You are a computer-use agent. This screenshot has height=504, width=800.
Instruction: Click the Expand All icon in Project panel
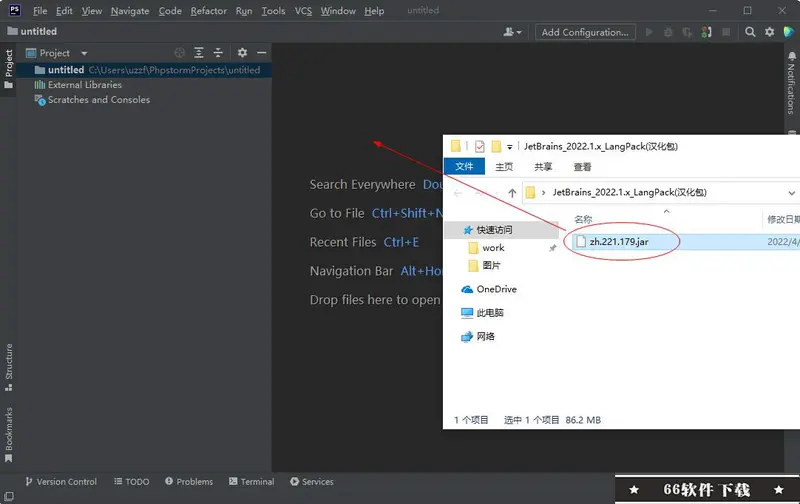(199, 53)
